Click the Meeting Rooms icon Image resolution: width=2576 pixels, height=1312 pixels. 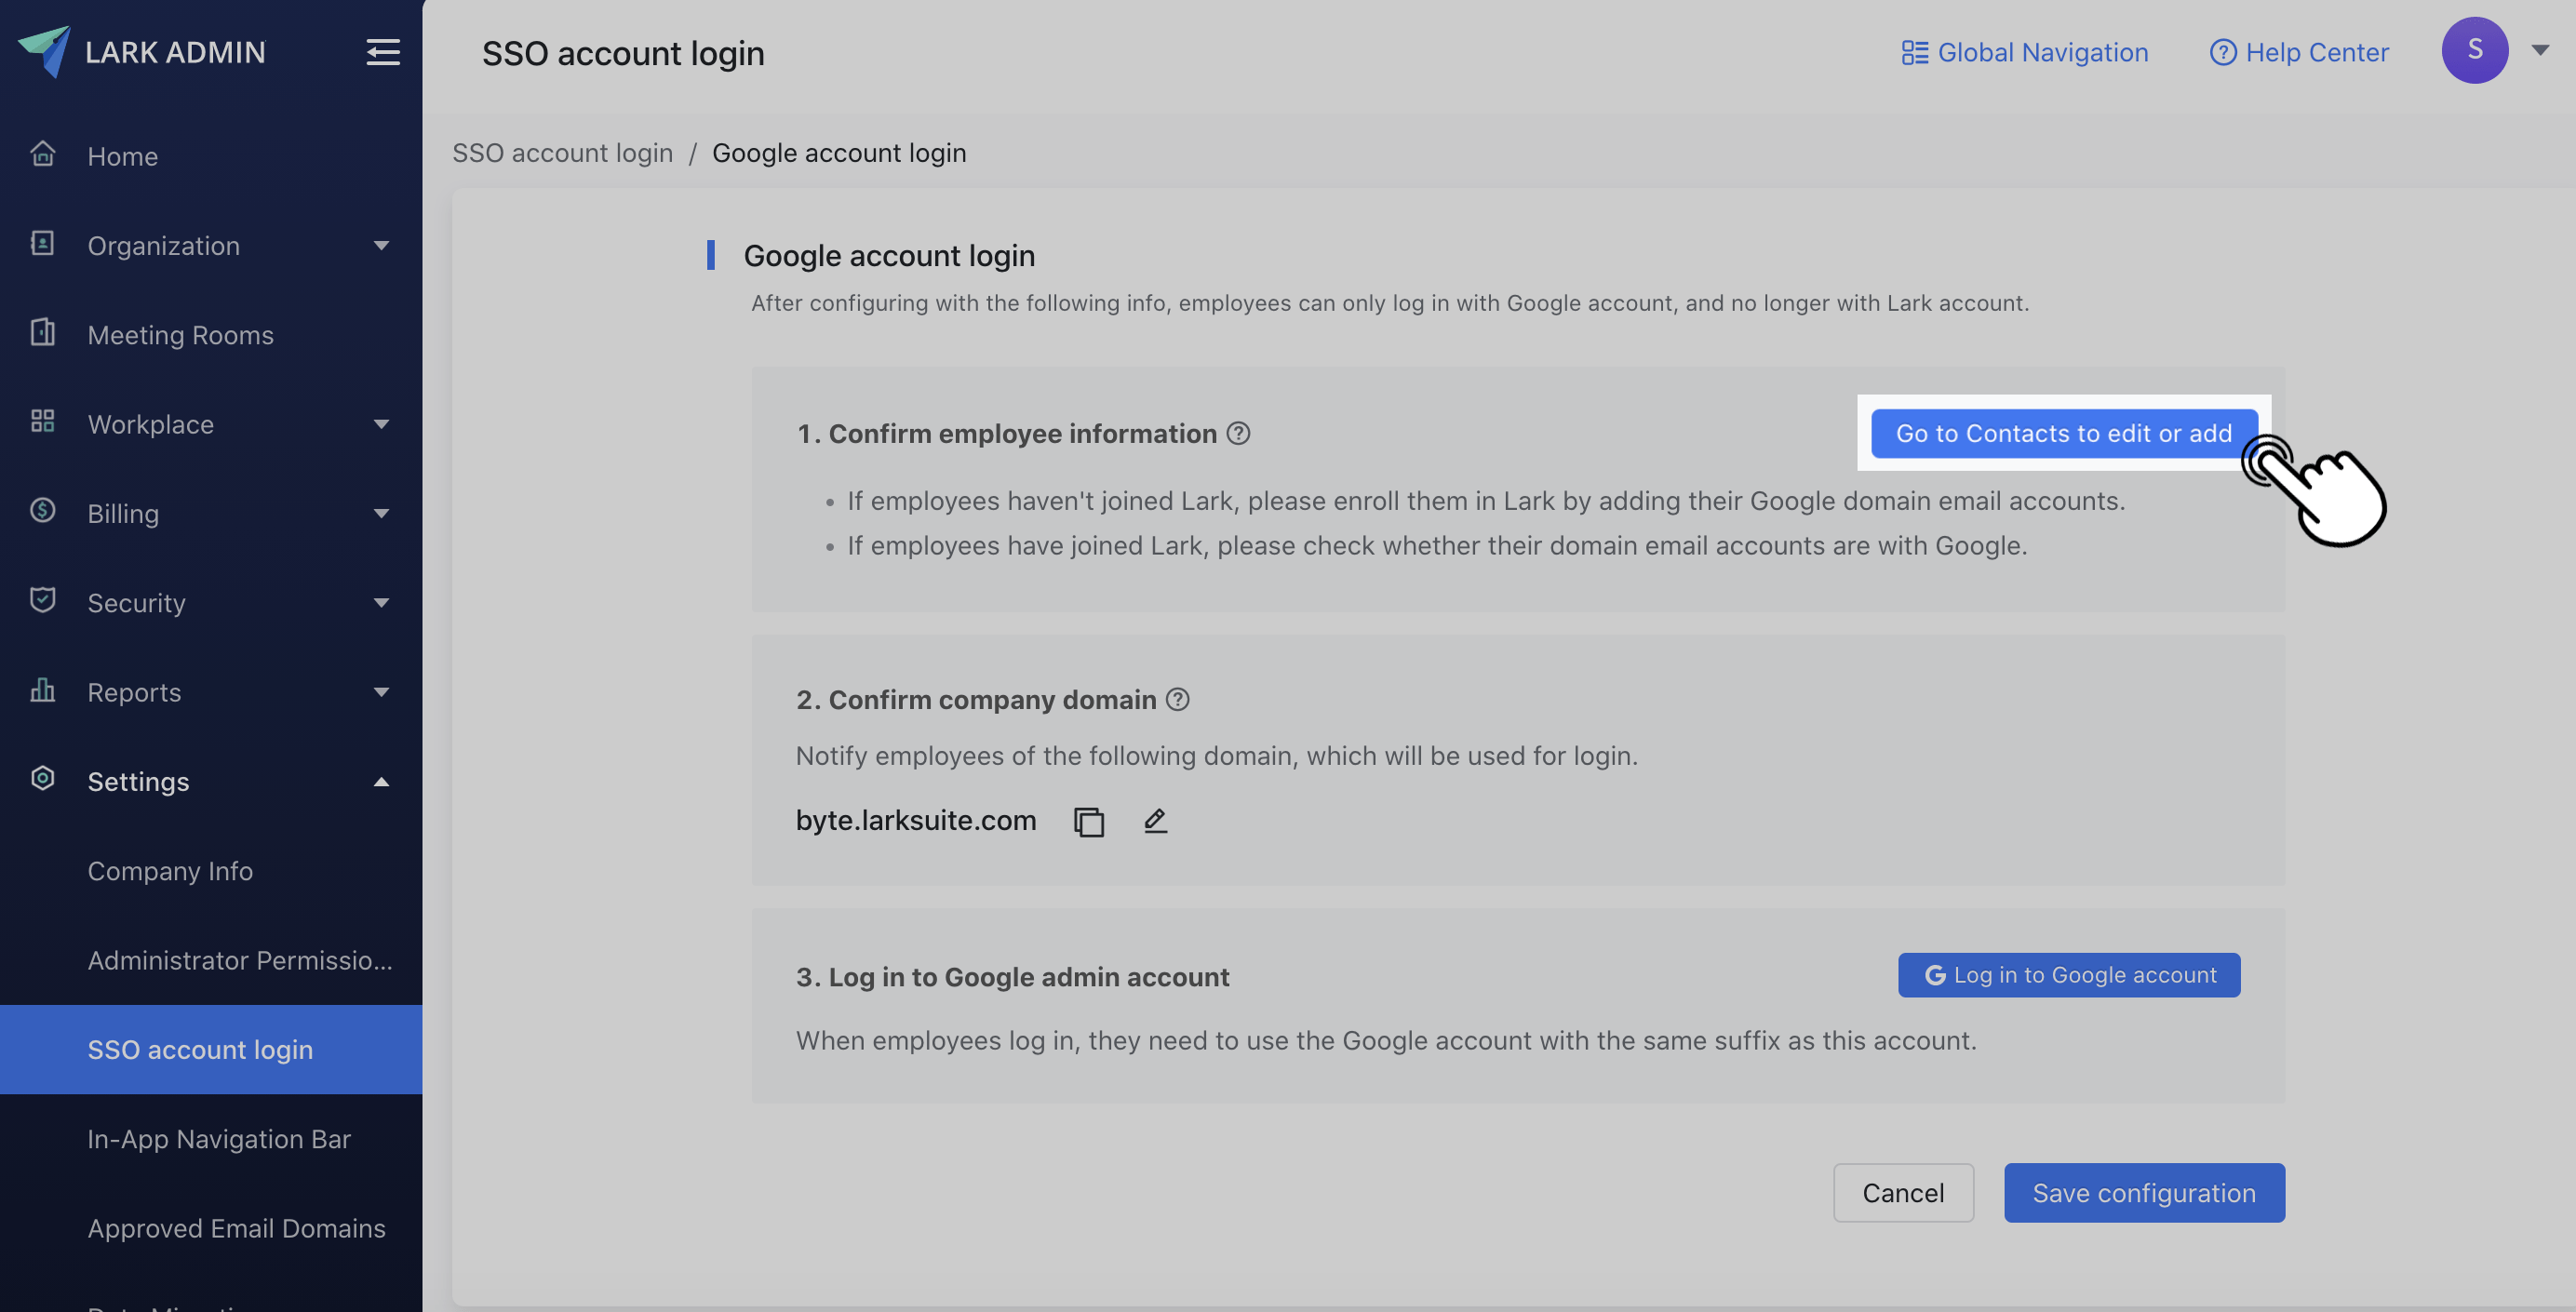[42, 333]
